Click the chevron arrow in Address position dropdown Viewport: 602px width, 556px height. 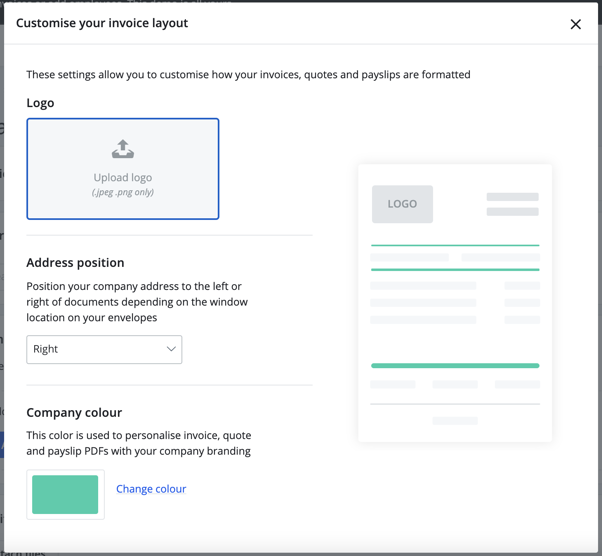[171, 349]
